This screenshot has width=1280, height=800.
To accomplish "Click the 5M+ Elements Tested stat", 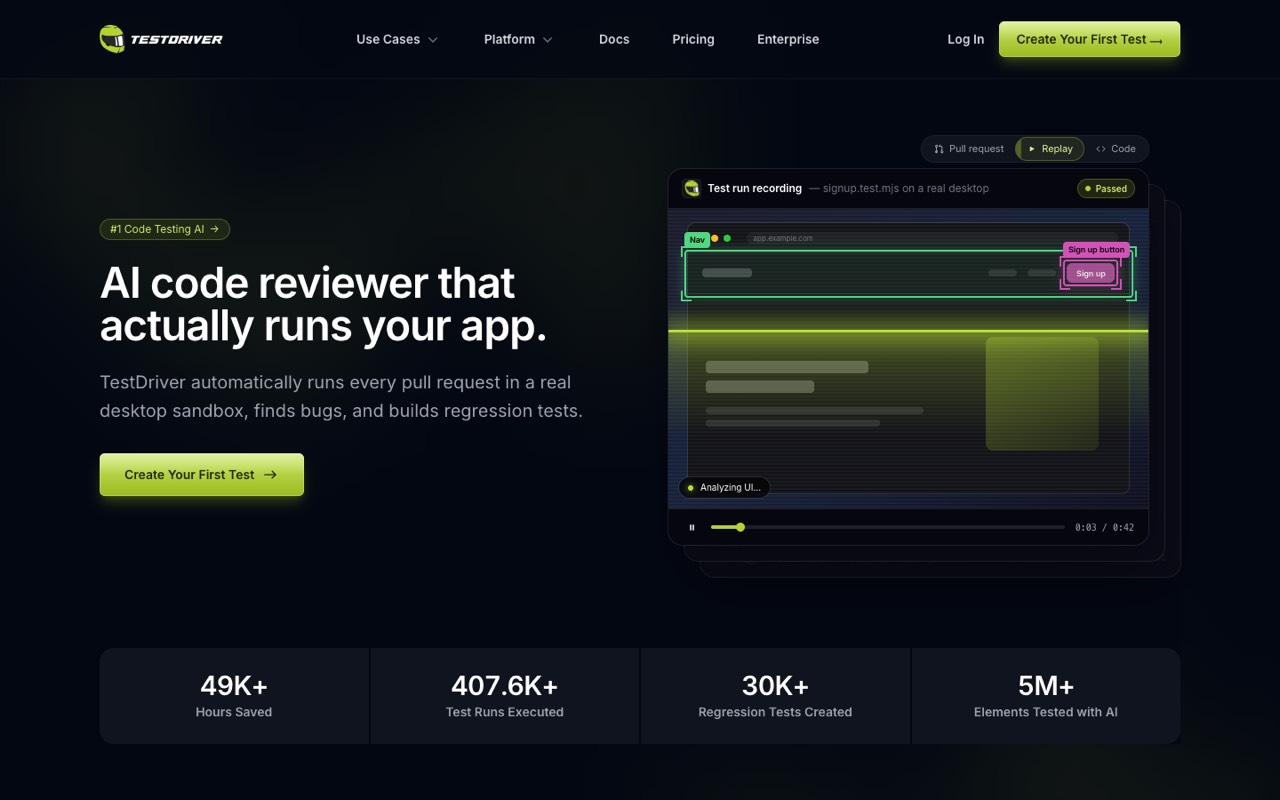I will [1046, 696].
